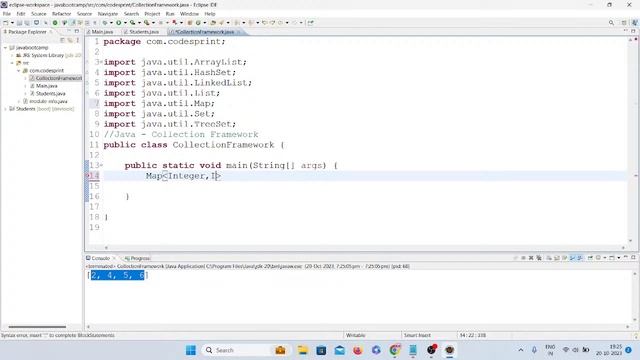Click Remove Launch X icon in Console

(531, 258)
